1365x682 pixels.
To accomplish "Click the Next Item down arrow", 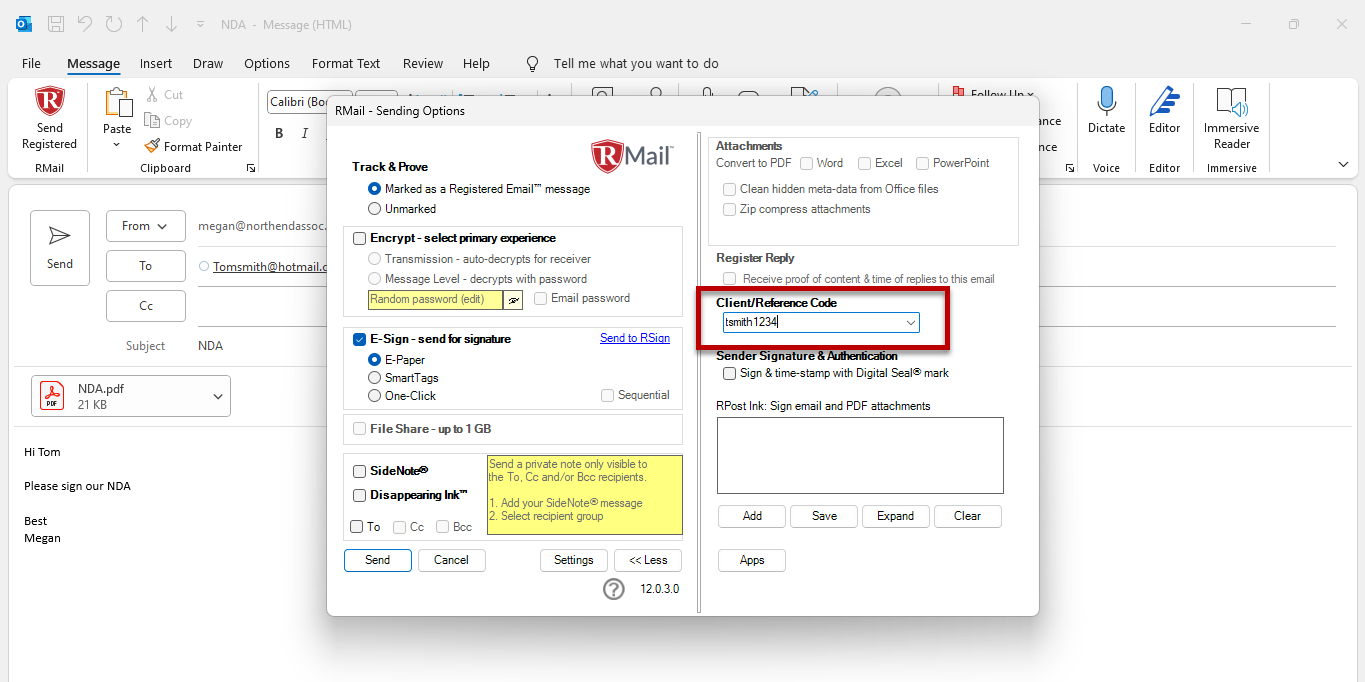I will [x=172, y=24].
